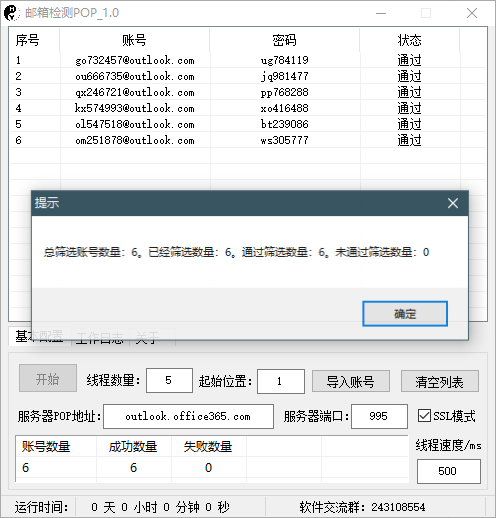This screenshot has width=496, height=518.
Task: Confirm the dialog with 确定 button
Action: click(405, 314)
